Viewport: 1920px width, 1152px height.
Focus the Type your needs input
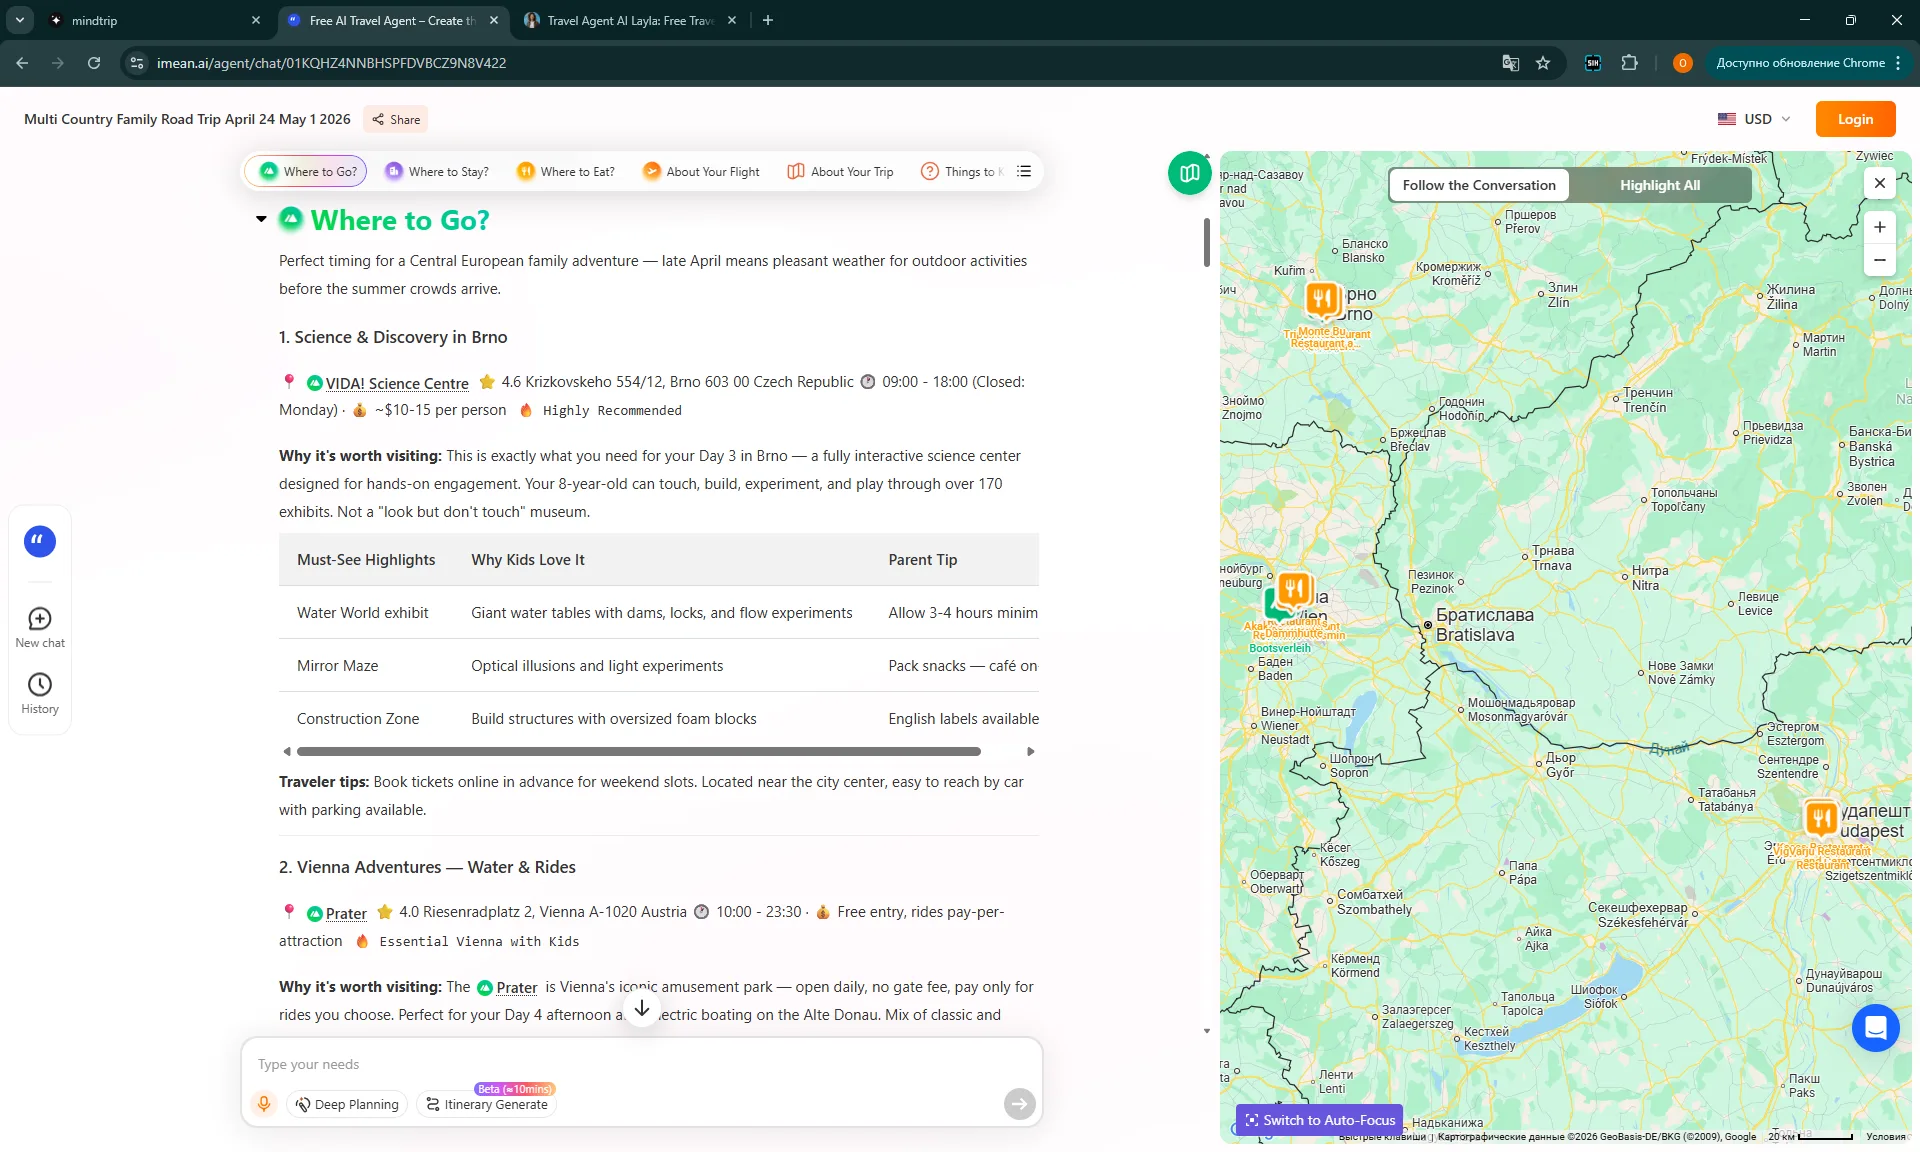coord(640,1064)
